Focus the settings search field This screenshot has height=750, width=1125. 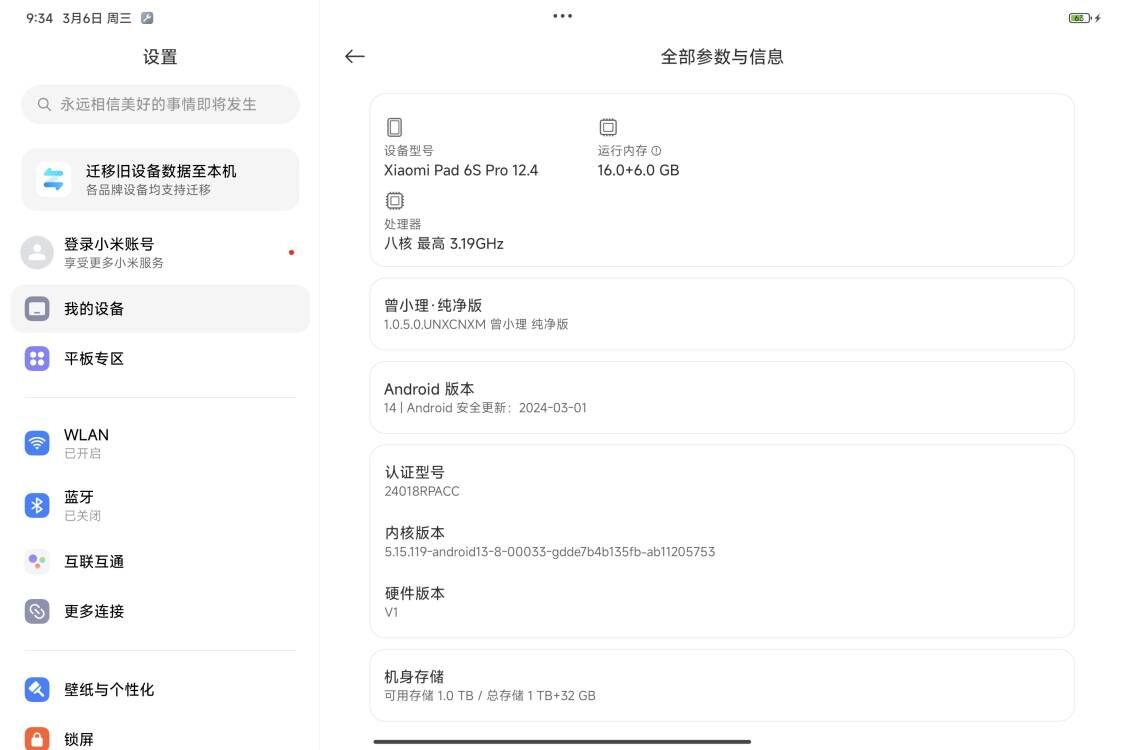[x=160, y=105]
